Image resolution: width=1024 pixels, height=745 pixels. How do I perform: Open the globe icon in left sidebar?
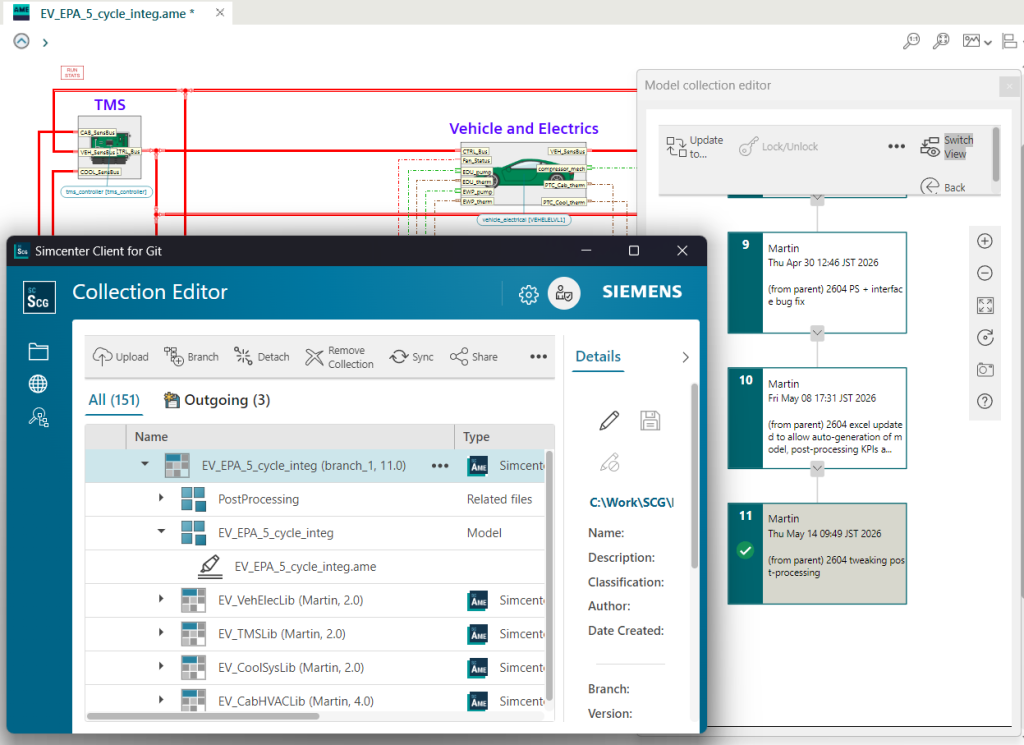[x=38, y=384]
